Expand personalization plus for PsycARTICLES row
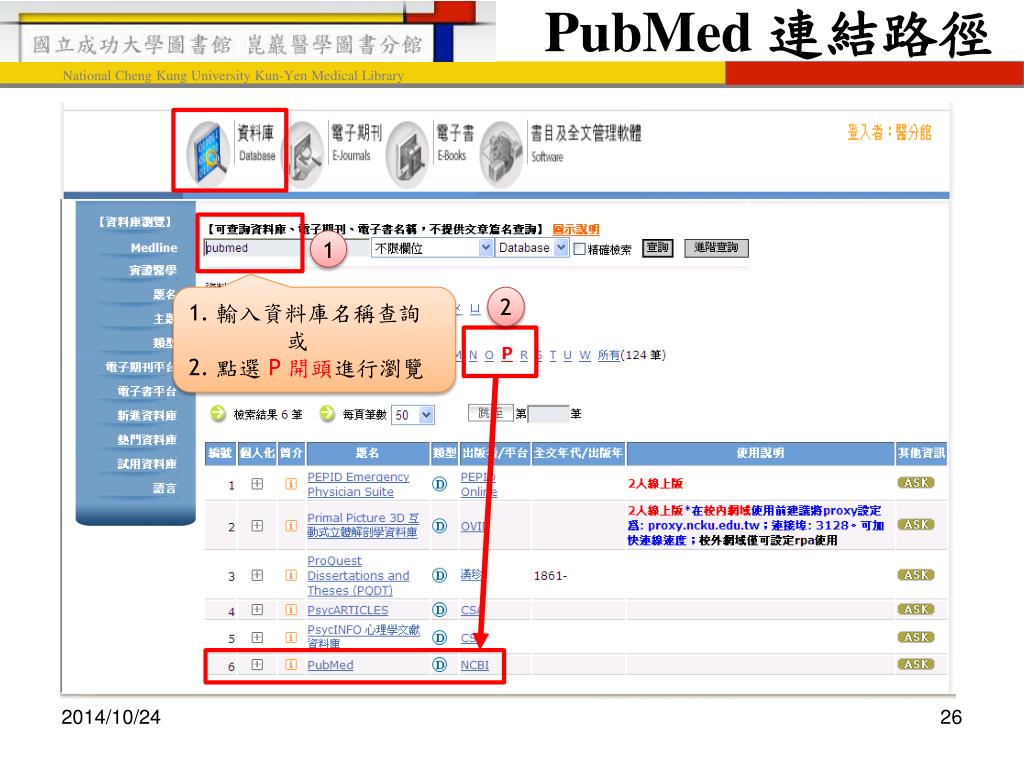Image resolution: width=1024 pixels, height=768 pixels. pos(257,610)
